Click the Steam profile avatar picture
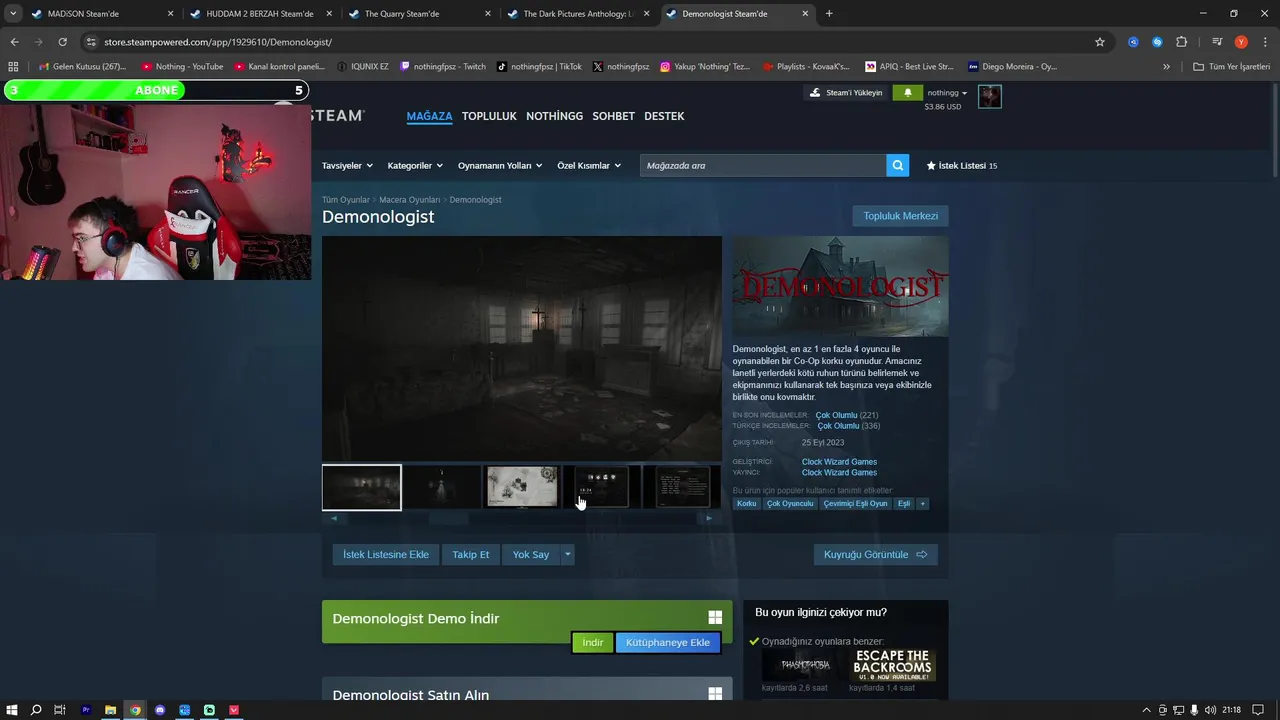 click(x=989, y=96)
